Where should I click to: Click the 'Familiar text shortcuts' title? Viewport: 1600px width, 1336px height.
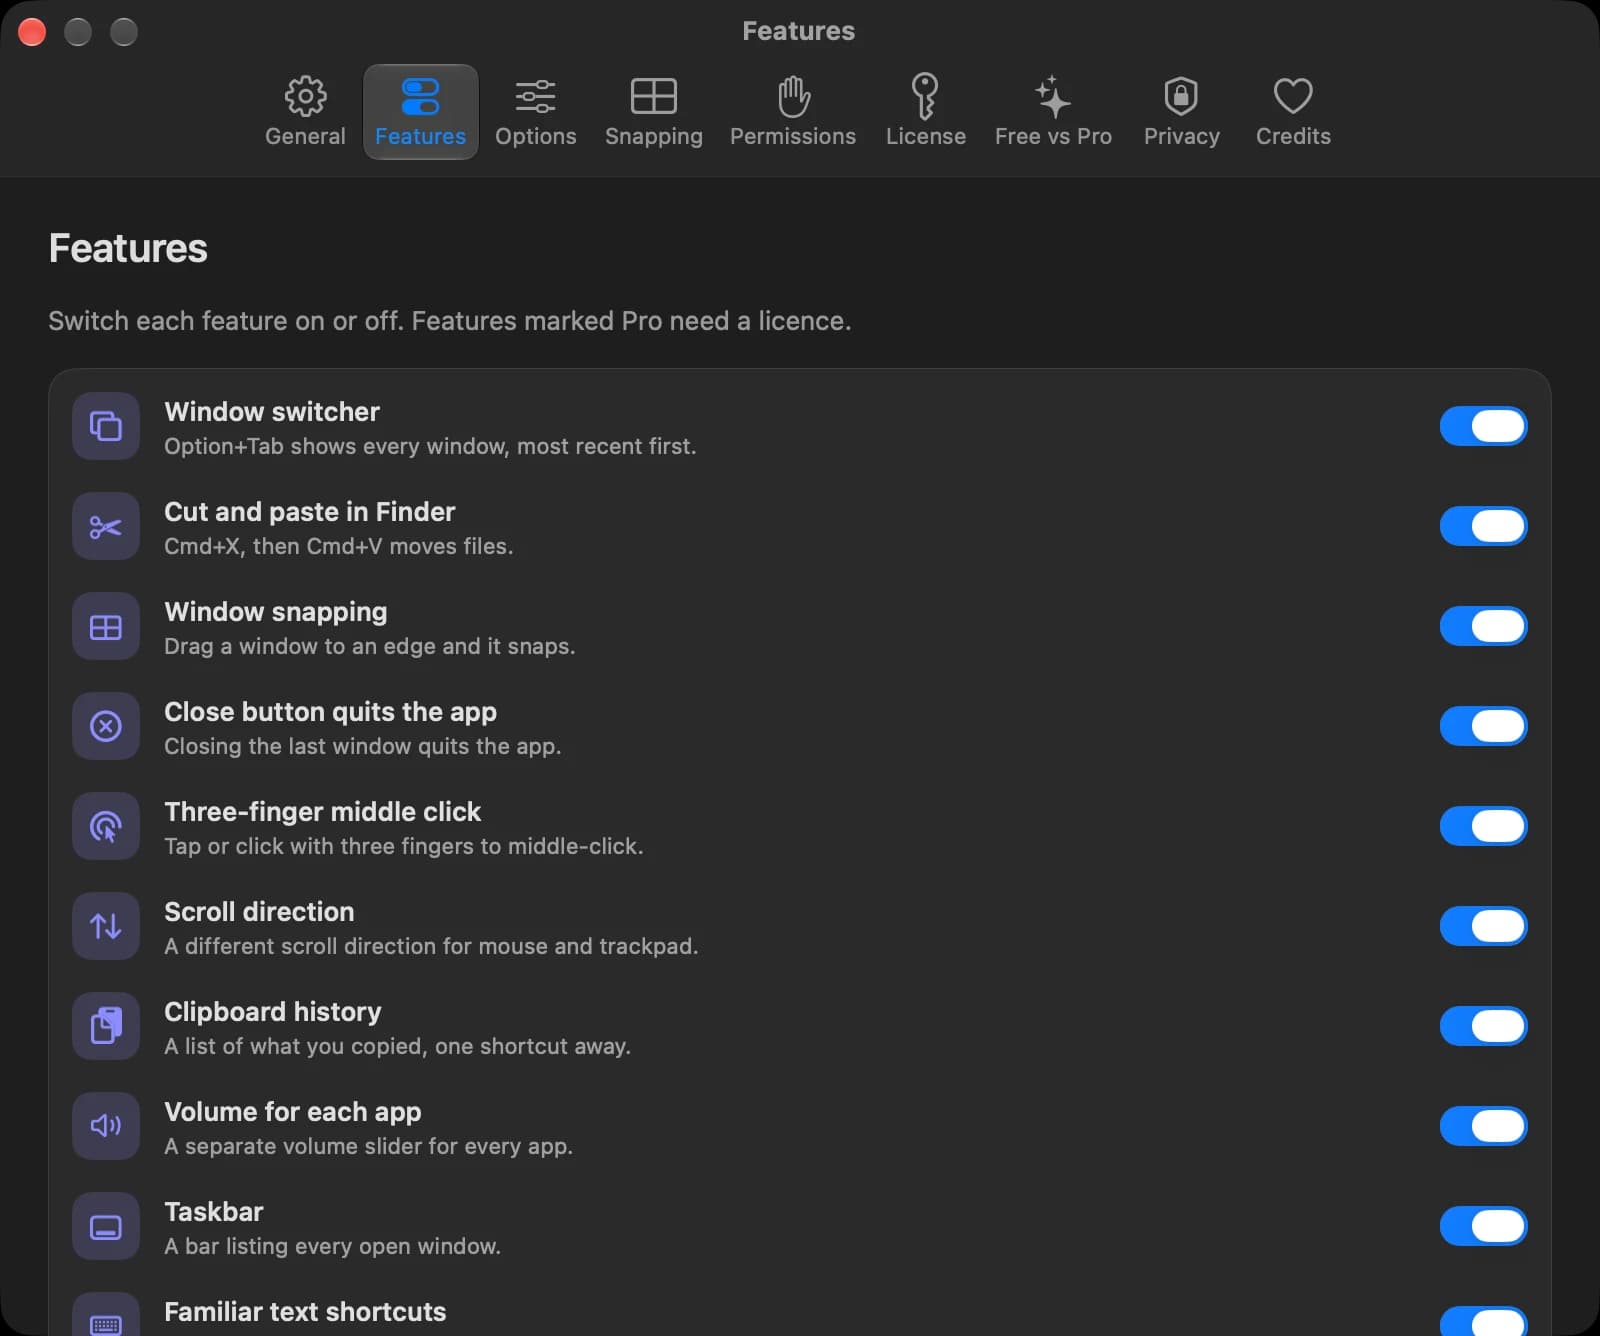[305, 1312]
